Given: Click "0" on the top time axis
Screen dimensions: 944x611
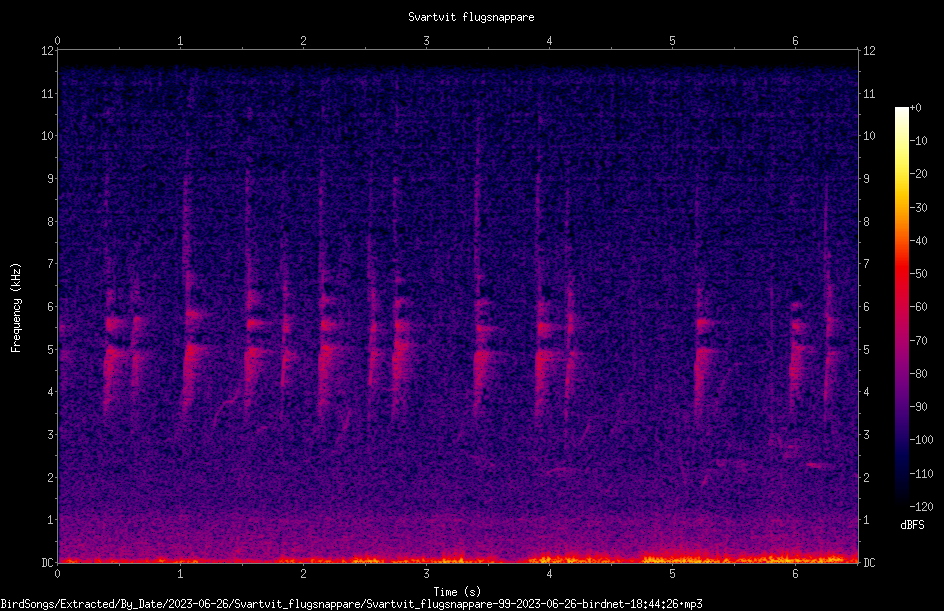Looking at the screenshot, I should tap(57, 41).
